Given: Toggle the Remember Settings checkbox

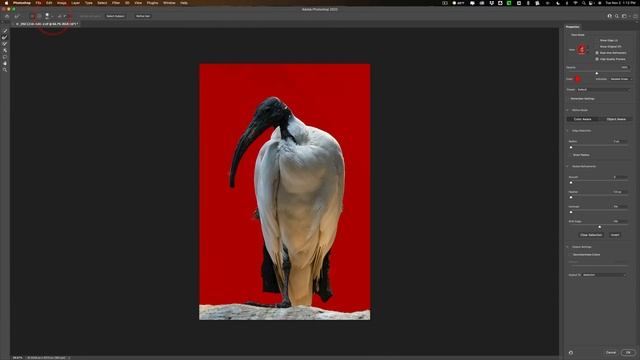Looking at the screenshot, I should pyautogui.click(x=568, y=99).
